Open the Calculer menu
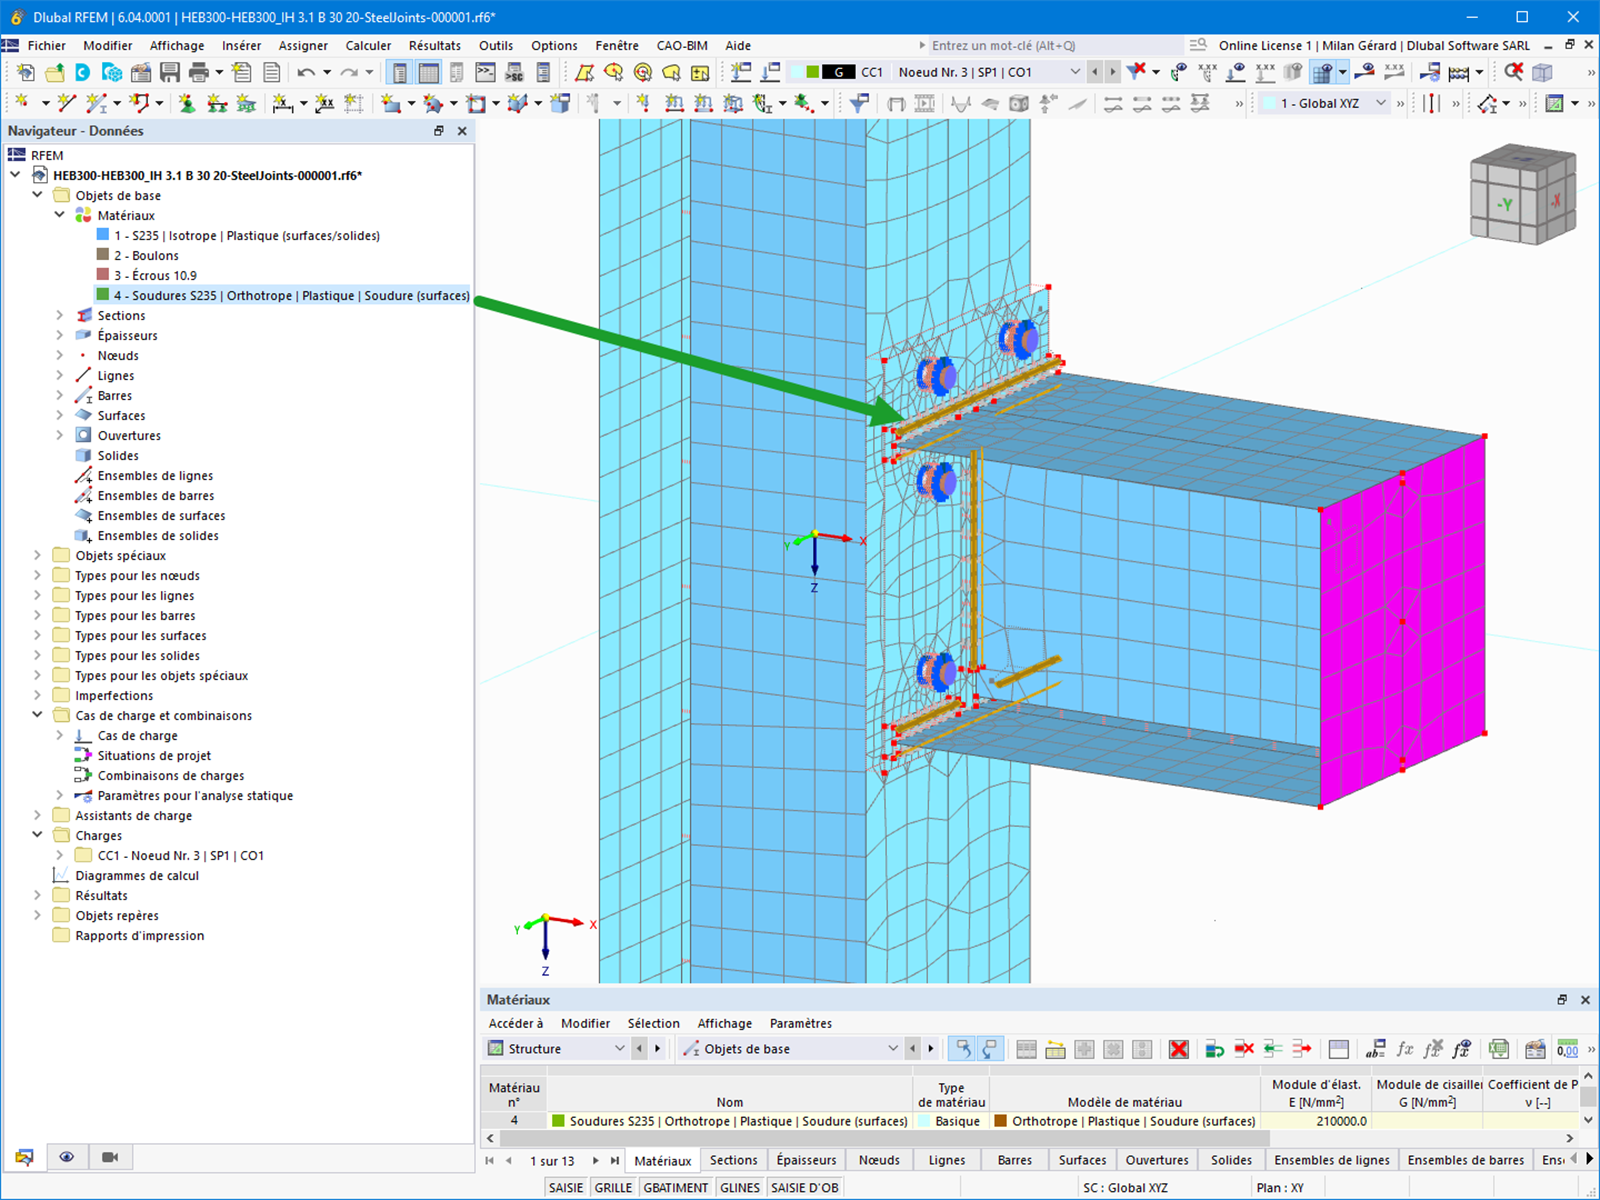Image resolution: width=1600 pixels, height=1200 pixels. (x=368, y=45)
